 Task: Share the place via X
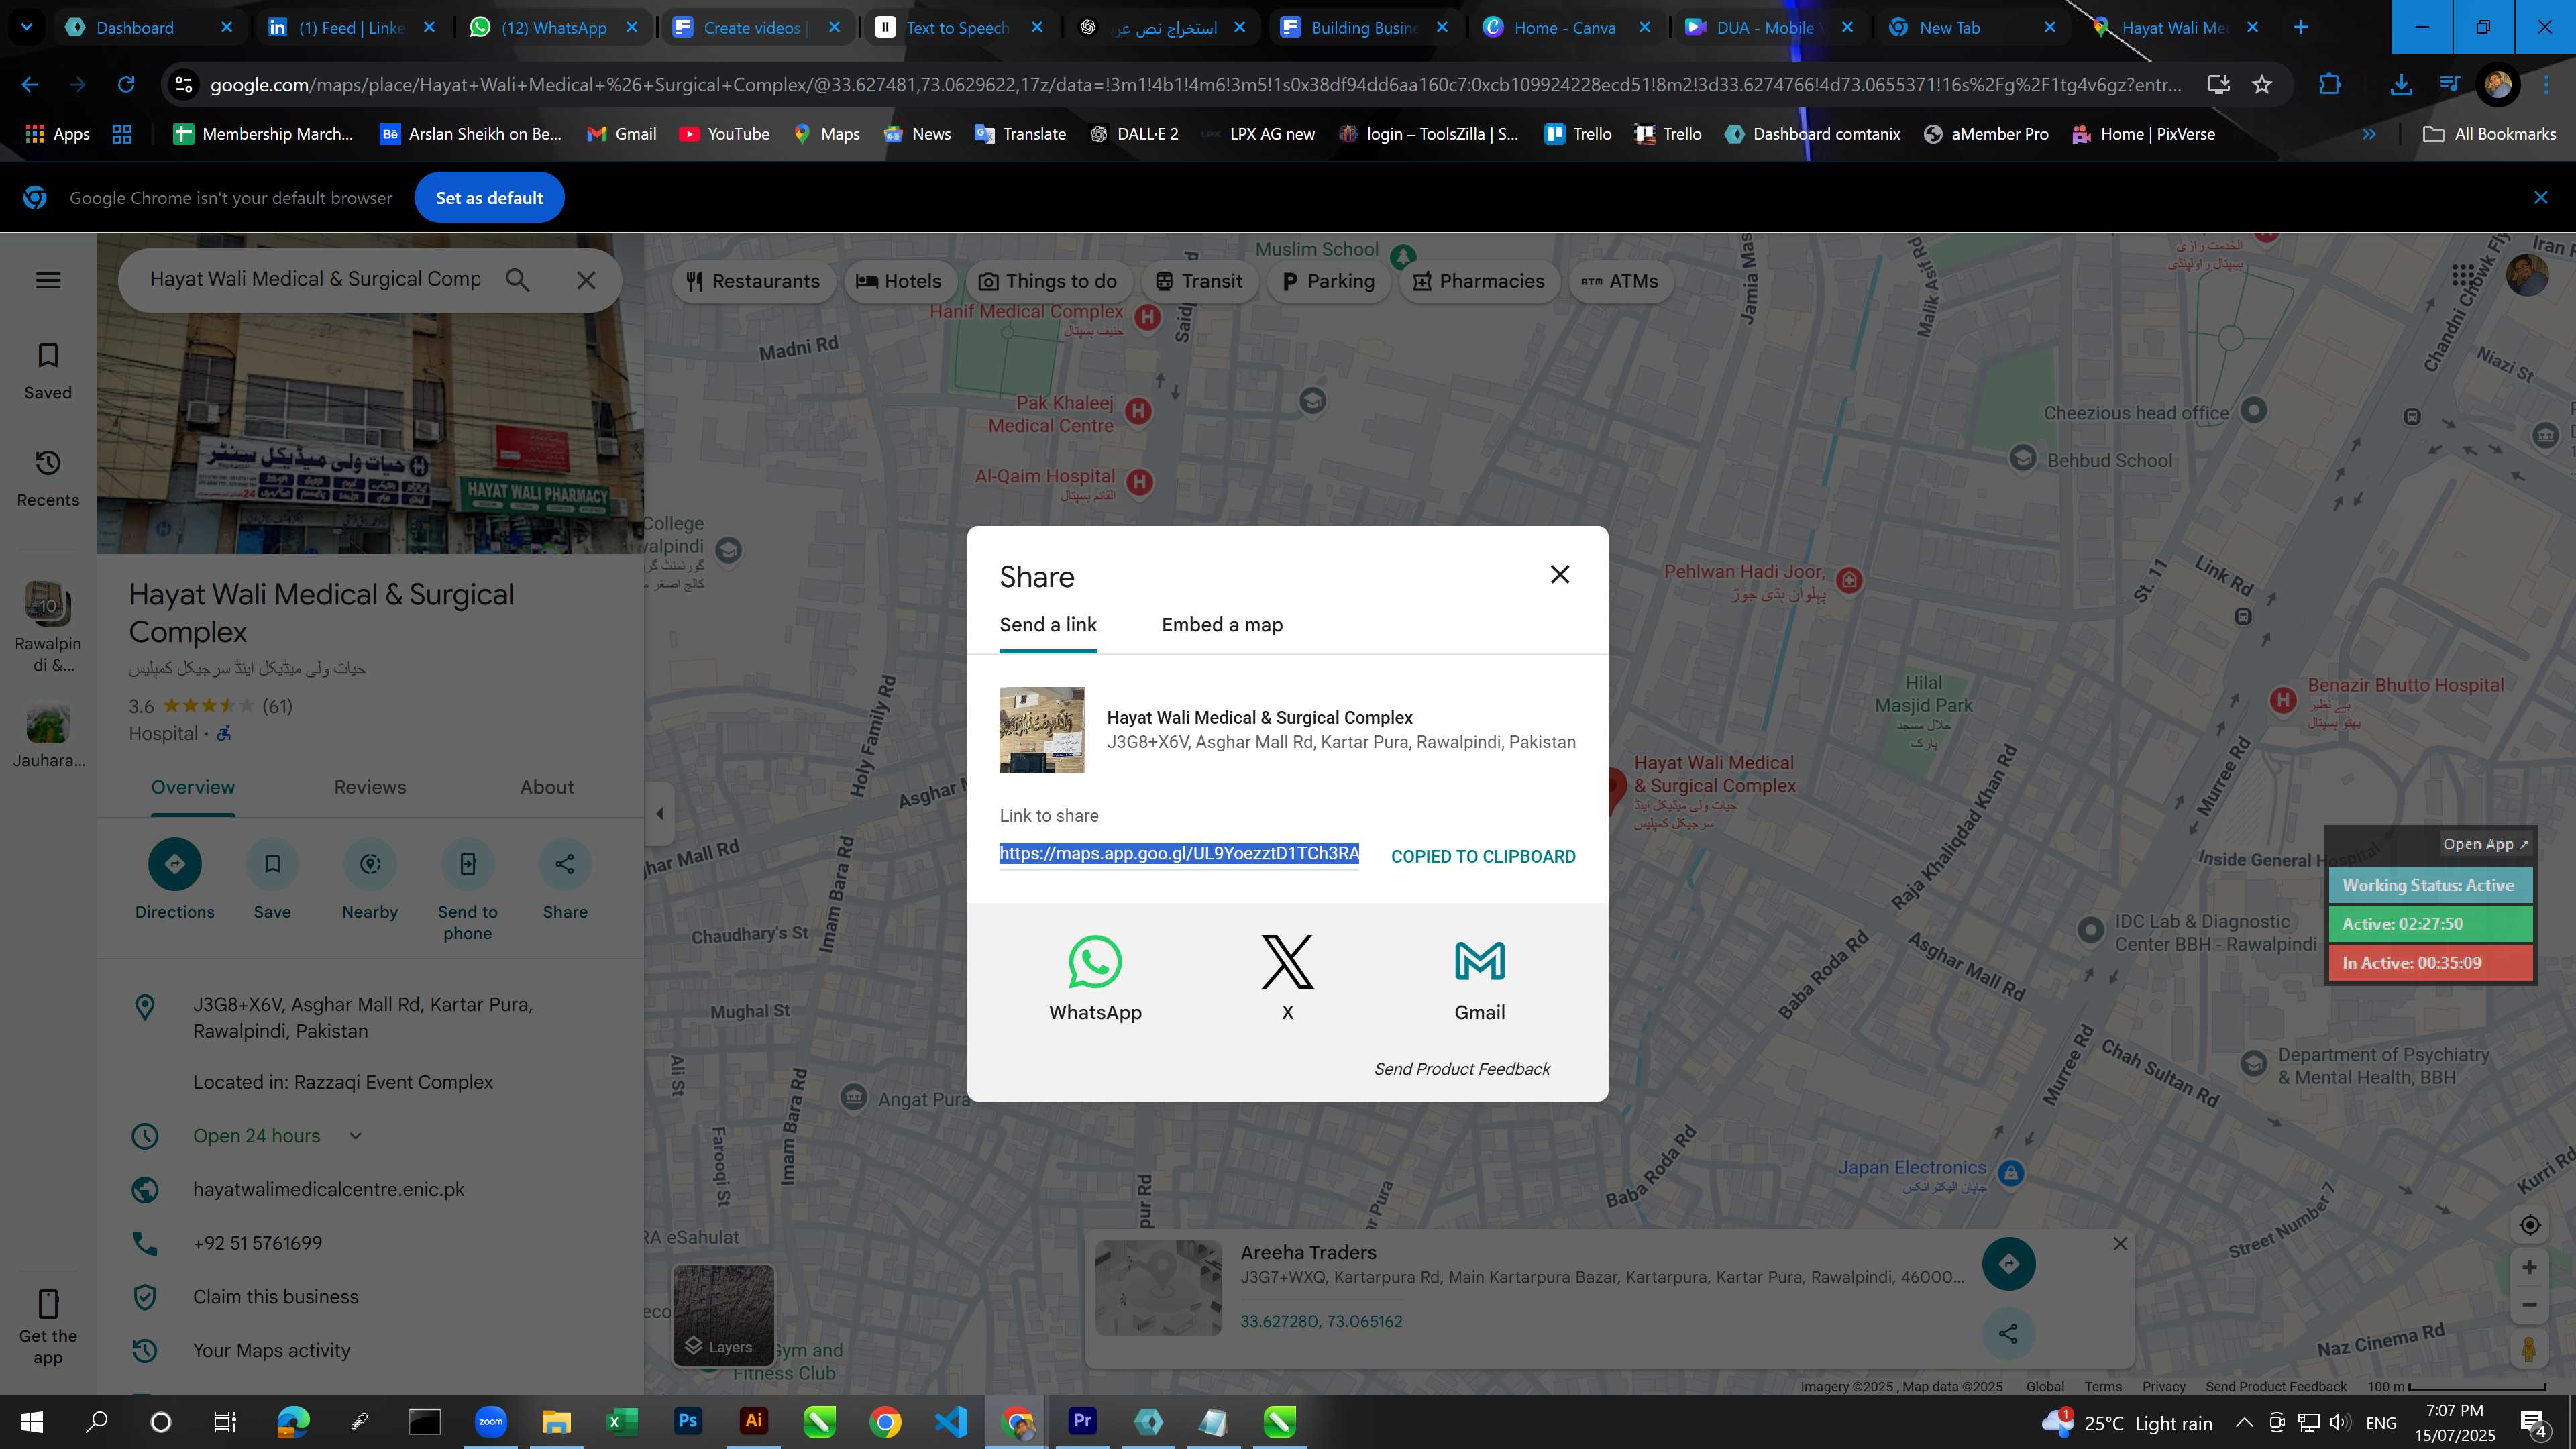(1287, 978)
